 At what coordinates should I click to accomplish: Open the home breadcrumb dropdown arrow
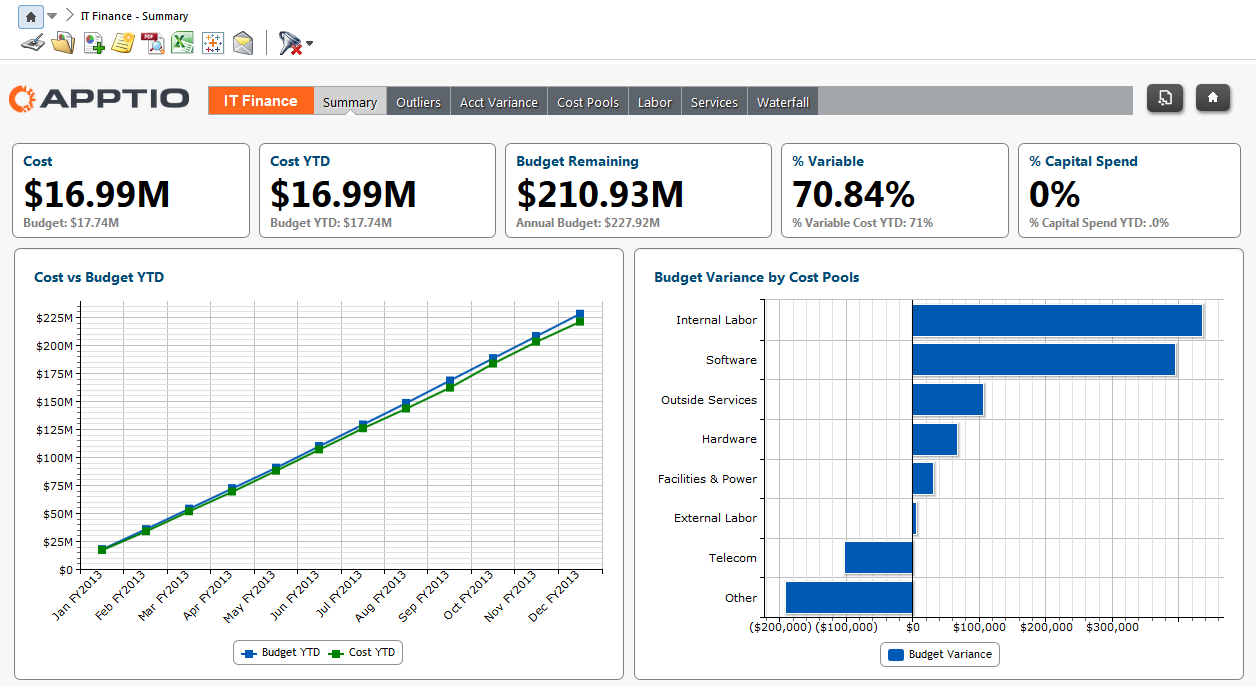coord(51,15)
